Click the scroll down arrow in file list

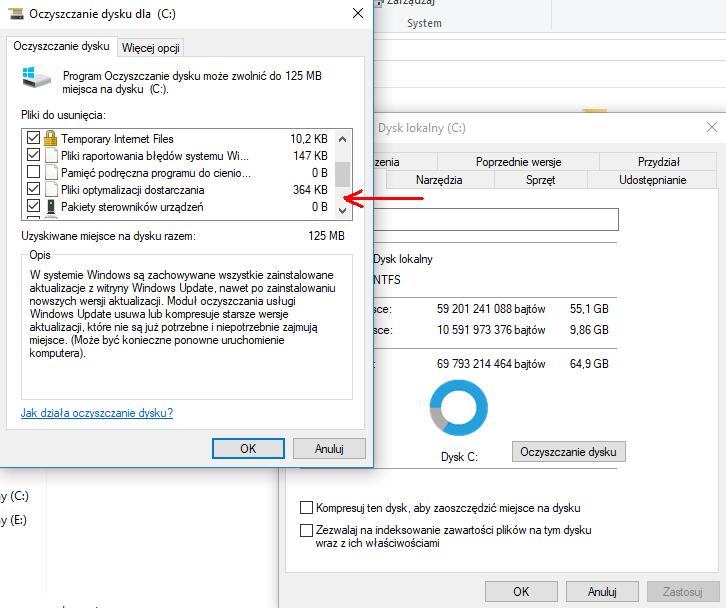coord(342,211)
